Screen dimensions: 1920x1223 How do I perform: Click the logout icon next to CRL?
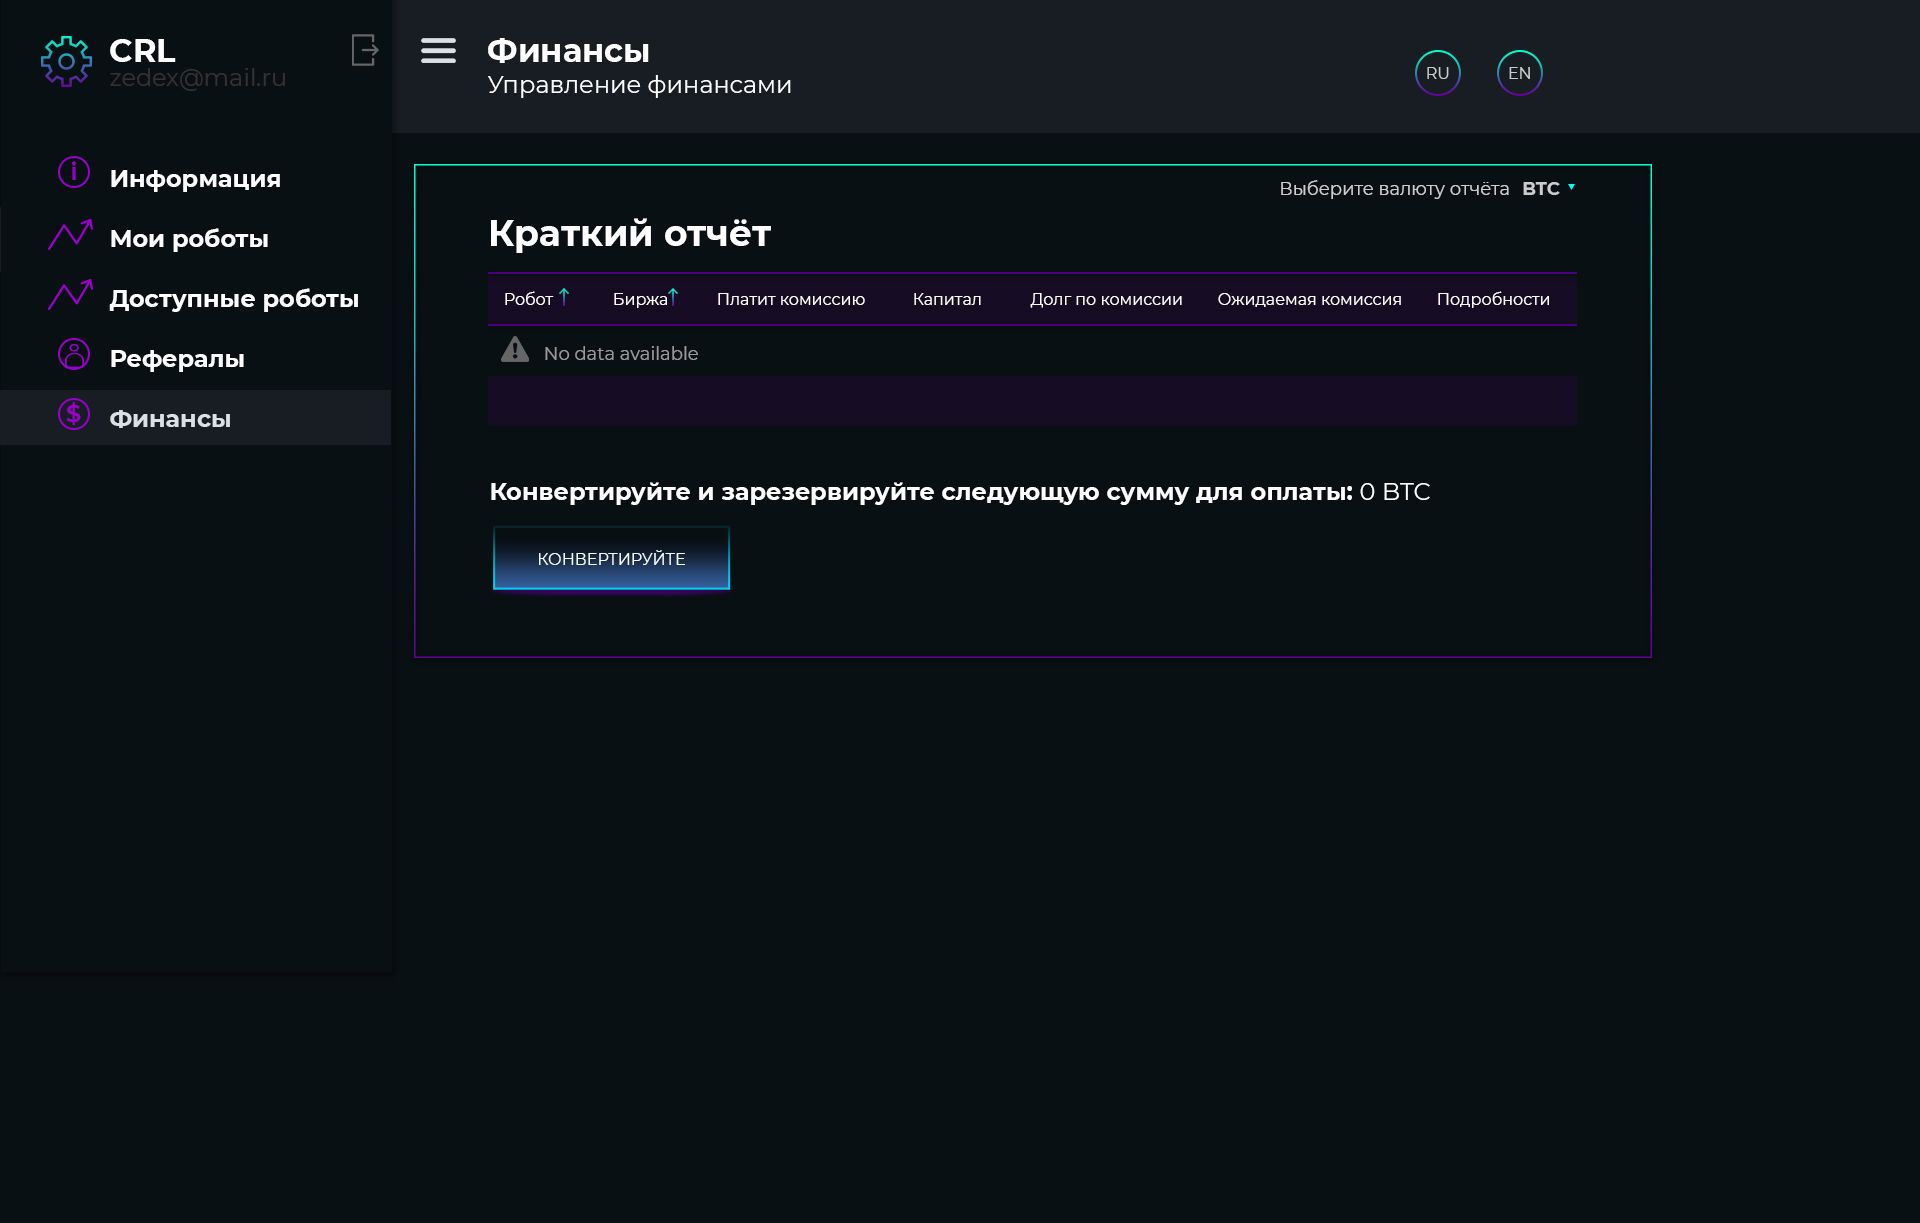point(365,50)
